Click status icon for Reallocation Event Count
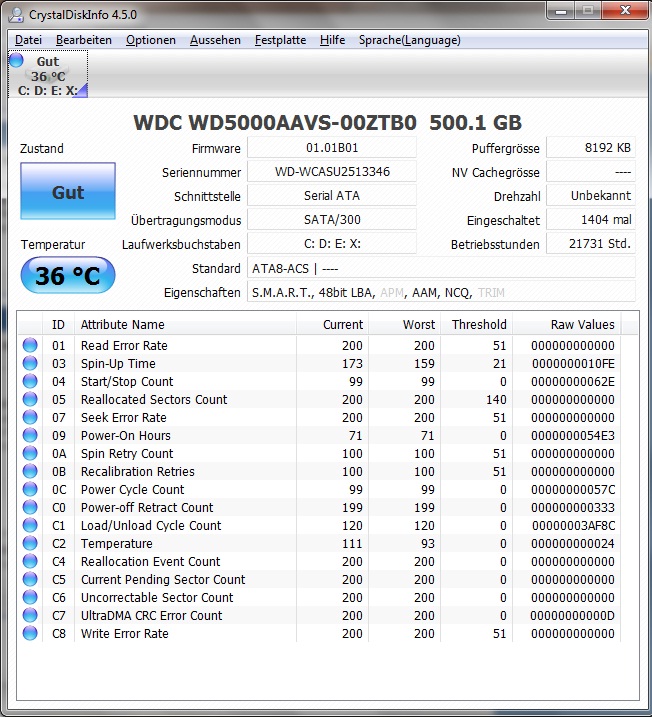652x718 pixels. [x=30, y=561]
